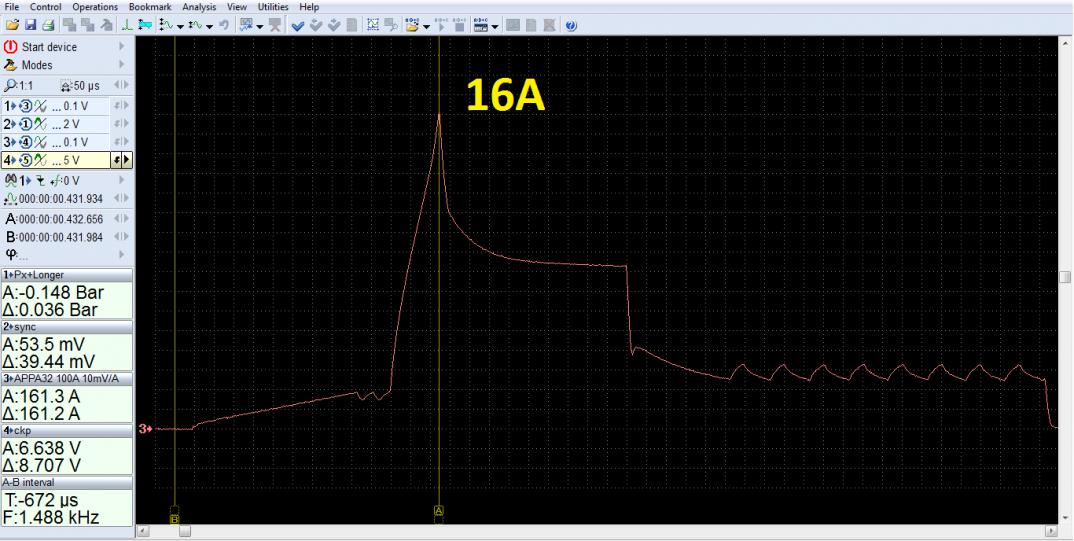1074x541 pixels.
Task: Click the phase φ marker row
Action: pos(65,254)
